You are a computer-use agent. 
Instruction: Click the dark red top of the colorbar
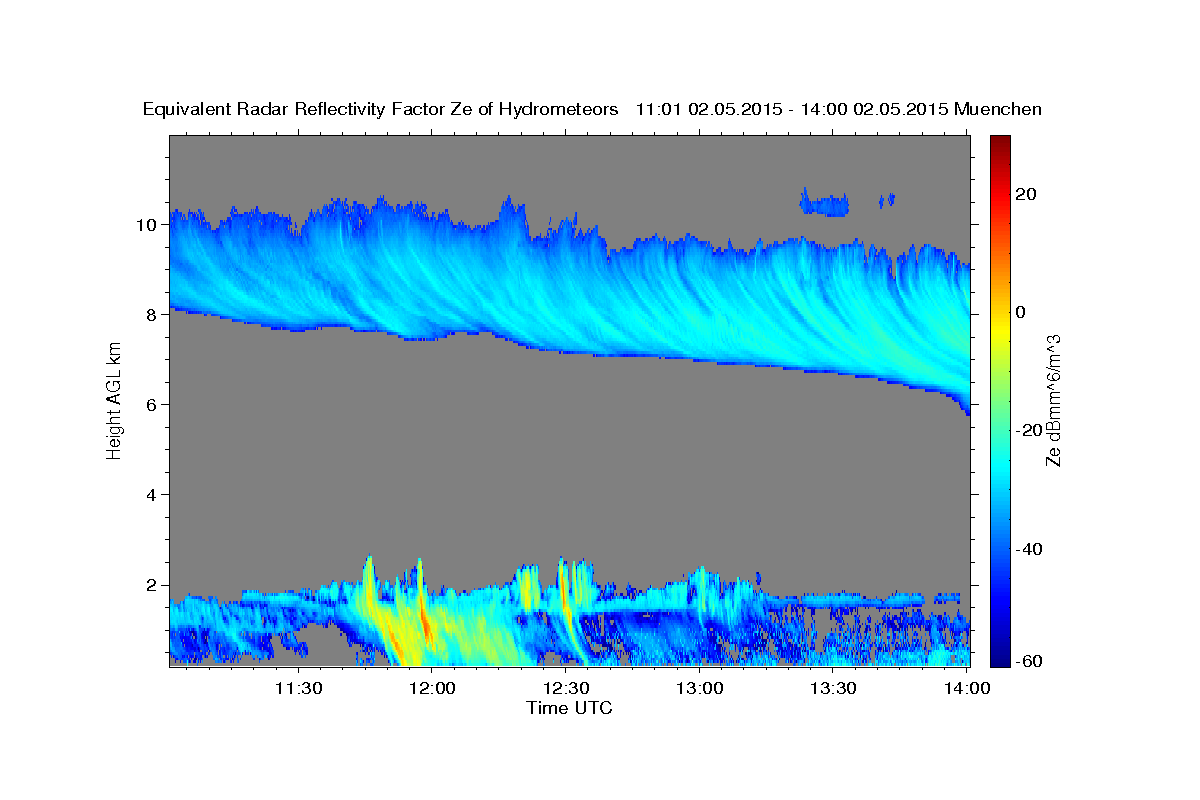pos(999,143)
